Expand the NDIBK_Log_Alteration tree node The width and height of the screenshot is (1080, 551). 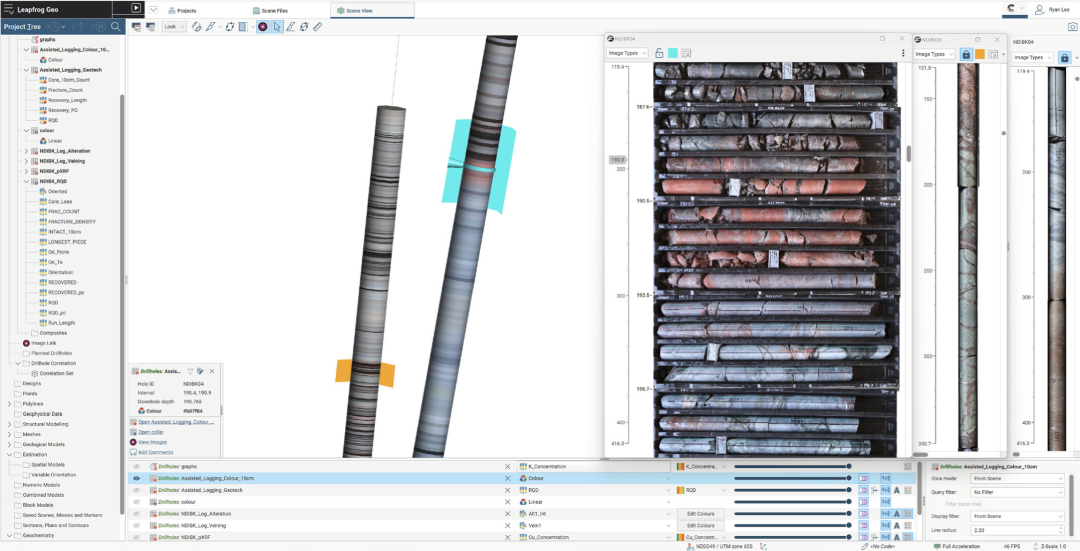tap(26, 151)
